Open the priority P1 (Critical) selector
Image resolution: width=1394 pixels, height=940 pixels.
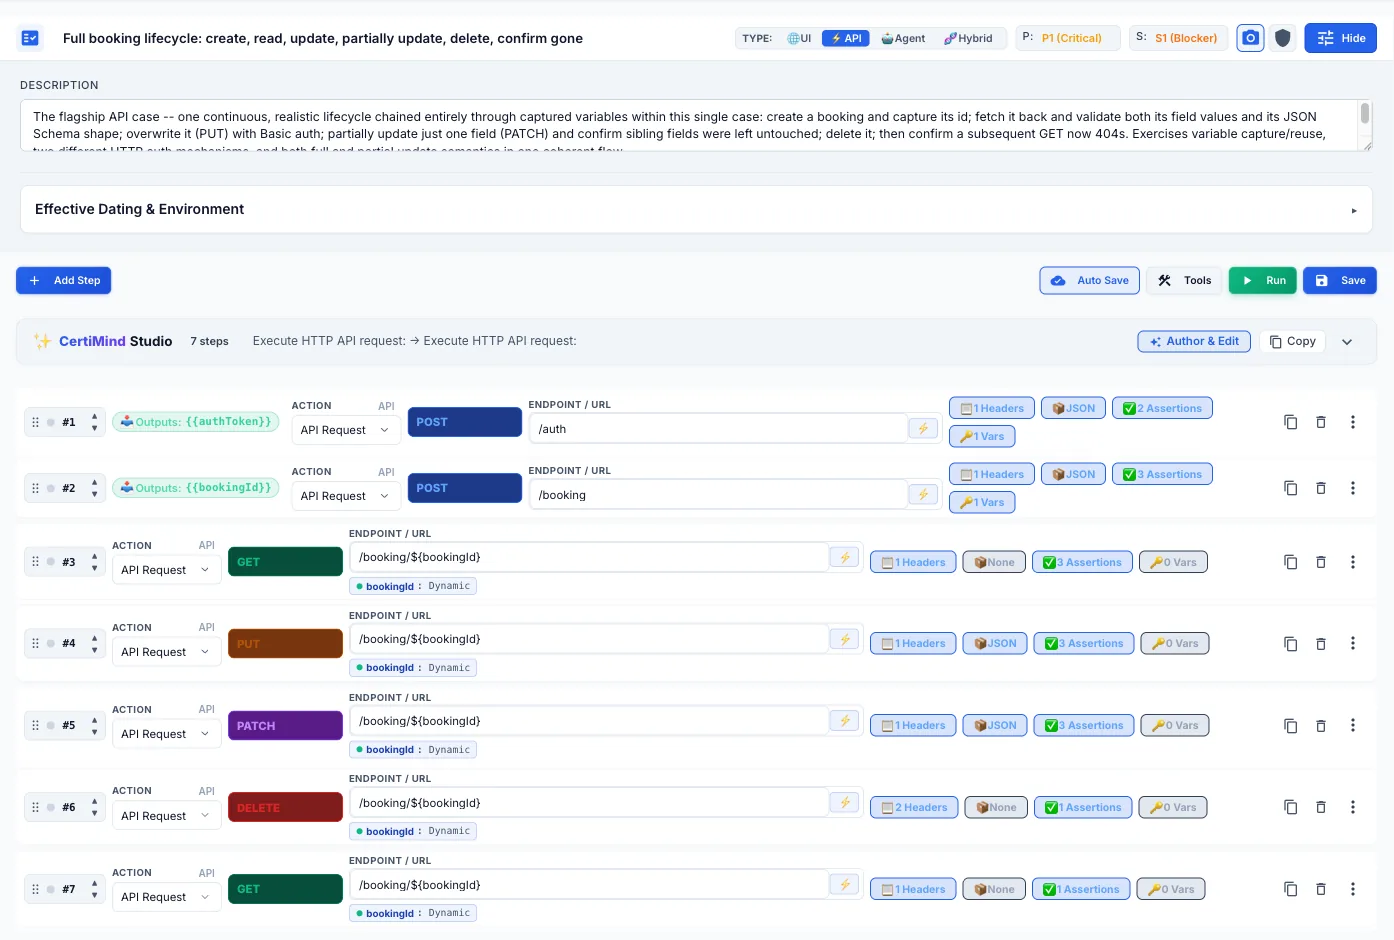(1067, 38)
